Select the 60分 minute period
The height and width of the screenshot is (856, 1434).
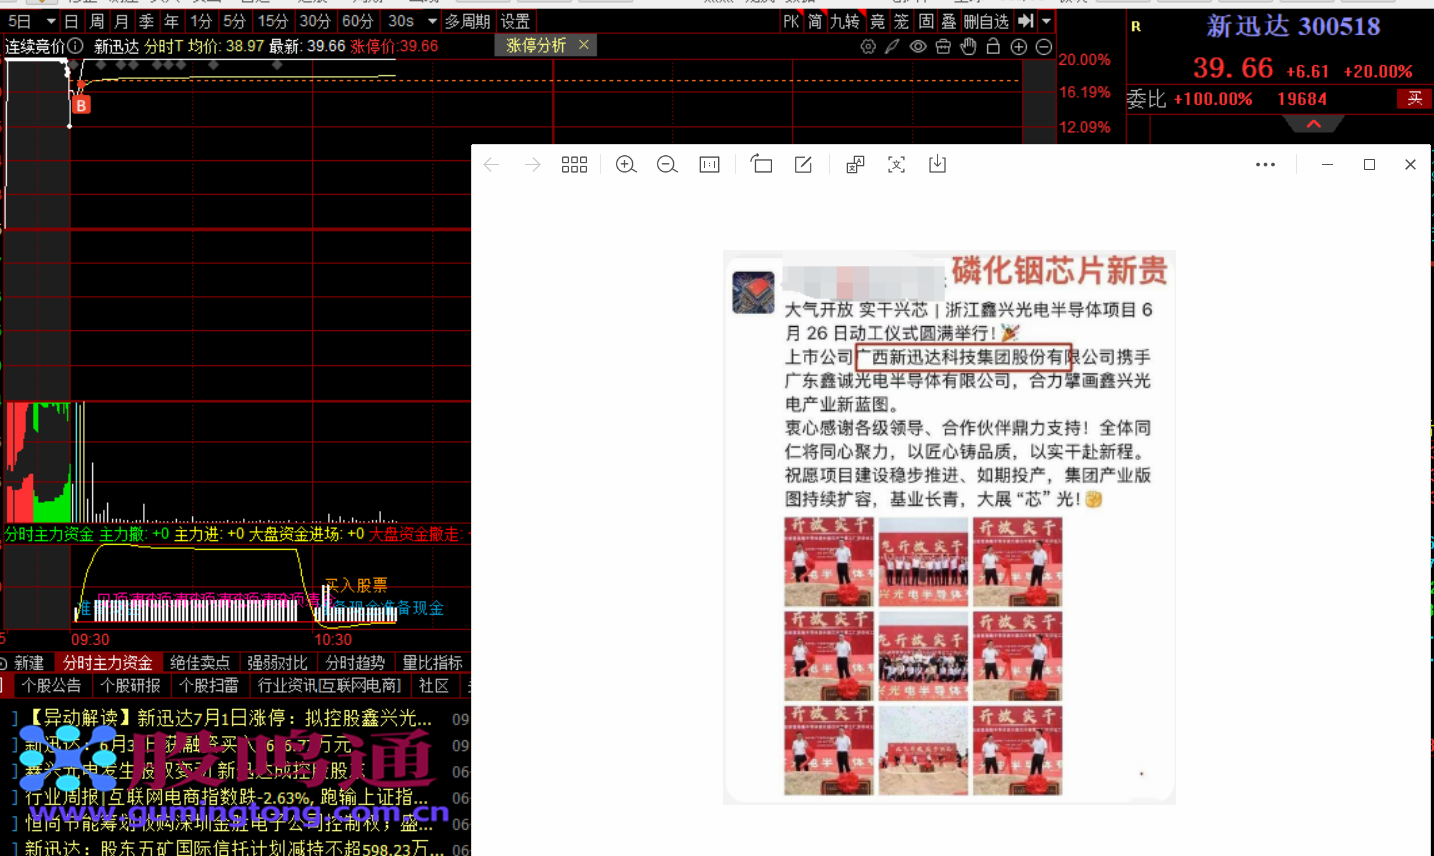(x=357, y=21)
